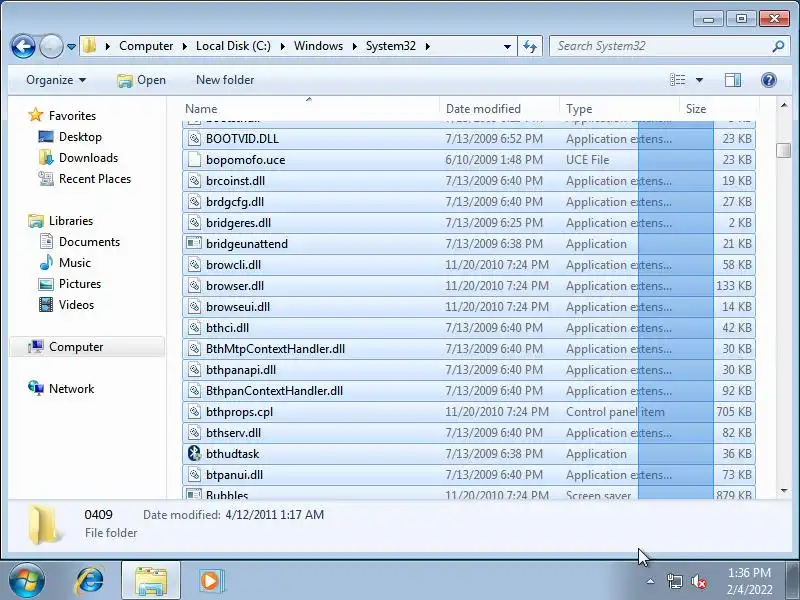Viewport: 800px width, 600px height.
Task: Open Downloads in the navigation pane
Action: [x=88, y=158]
